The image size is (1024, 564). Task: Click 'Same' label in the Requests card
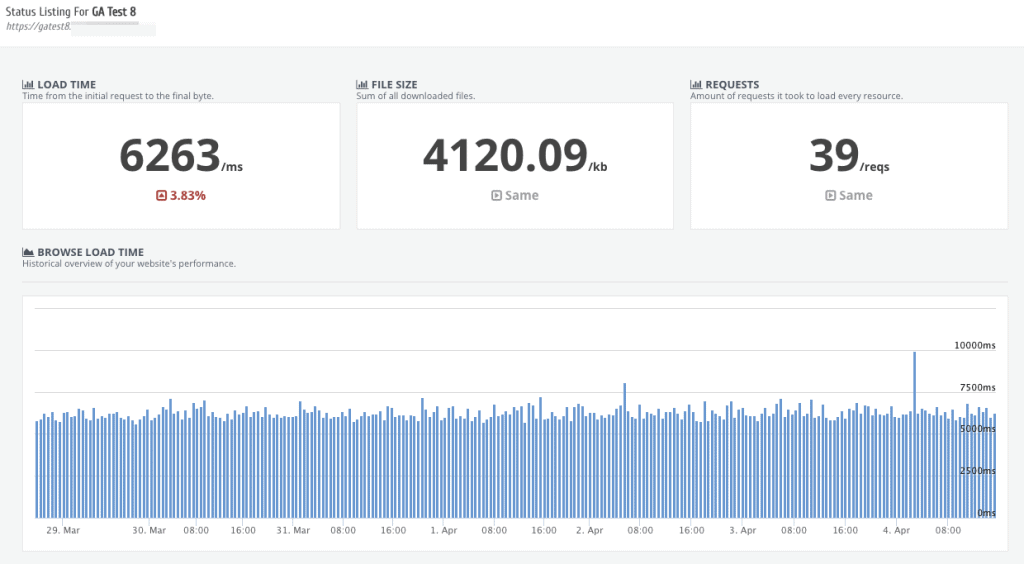pos(856,195)
